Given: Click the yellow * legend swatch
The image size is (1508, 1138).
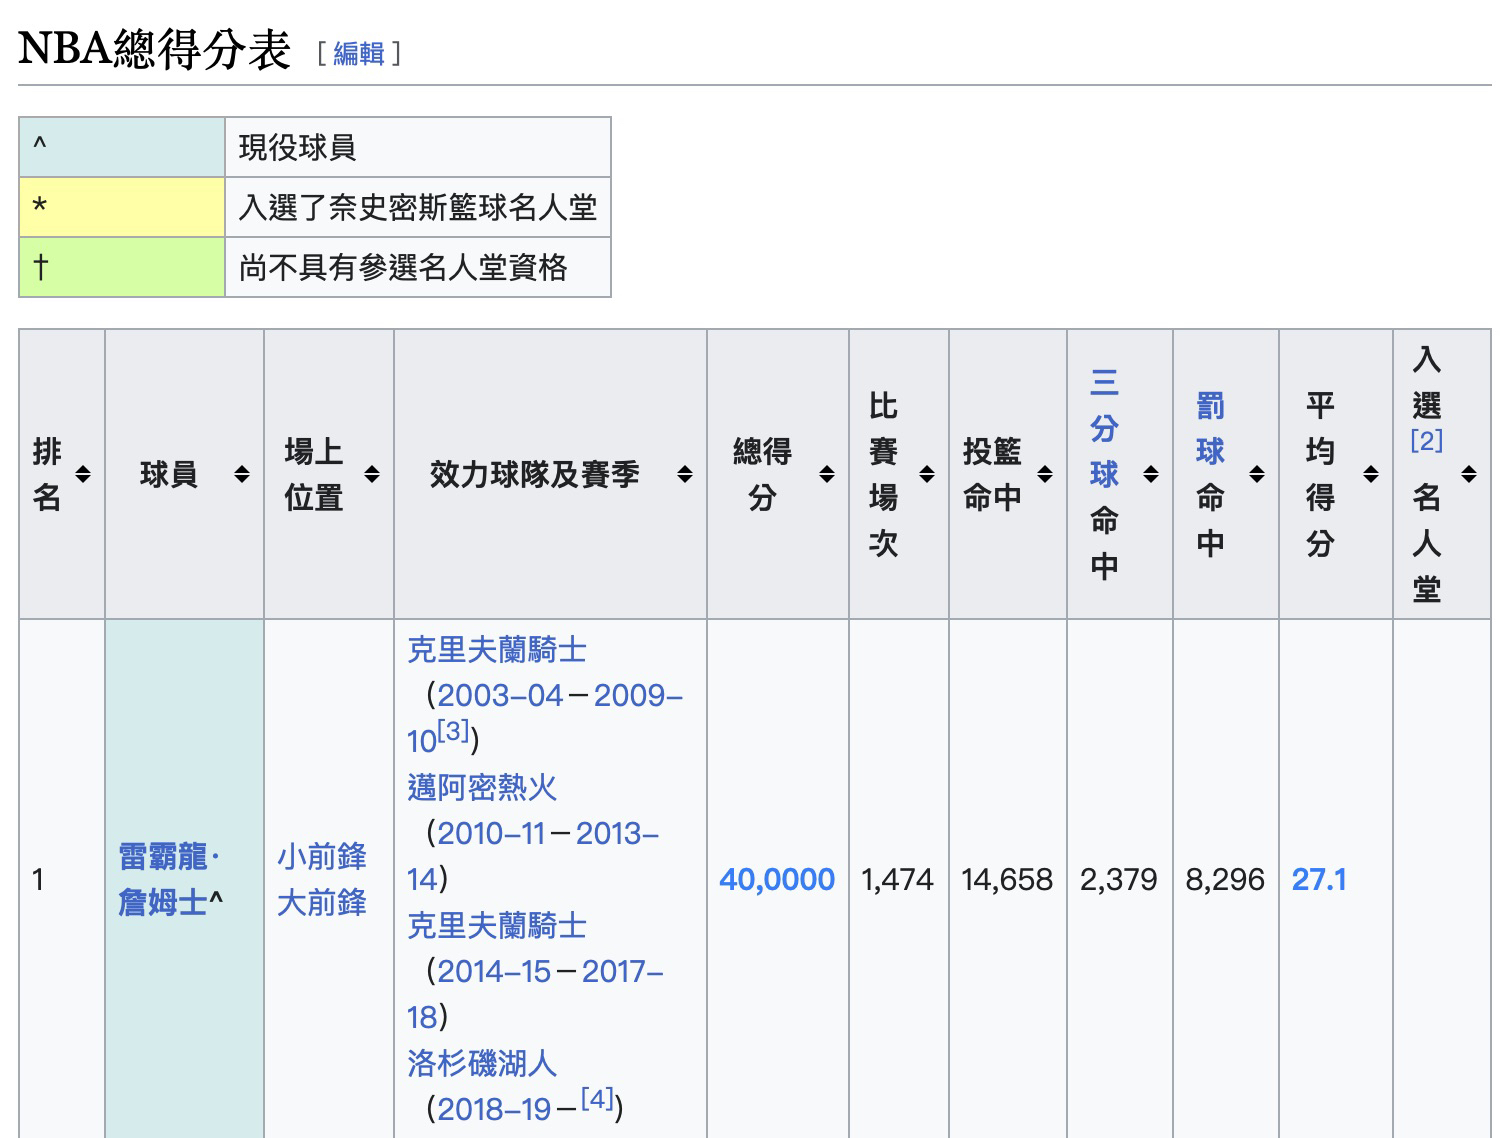Looking at the screenshot, I should (x=122, y=207).
